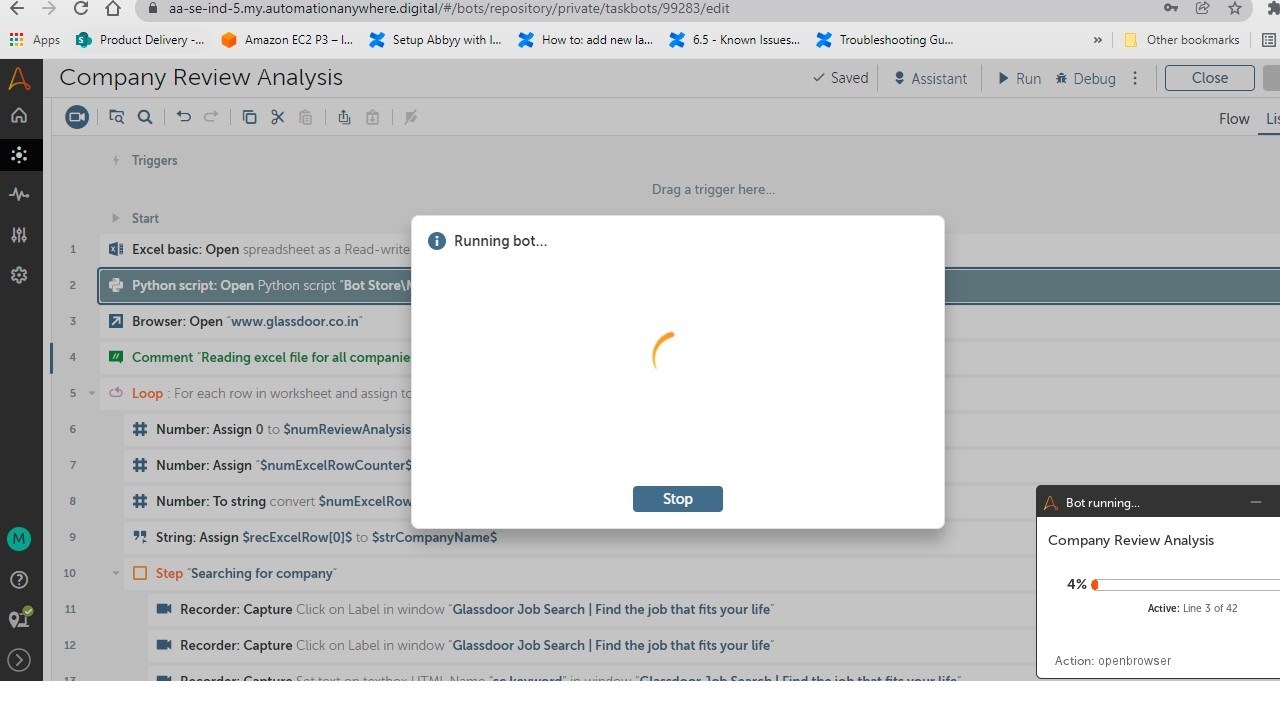
Task: Open the Automation Anywhere logo in the sidebar
Action: point(19,78)
